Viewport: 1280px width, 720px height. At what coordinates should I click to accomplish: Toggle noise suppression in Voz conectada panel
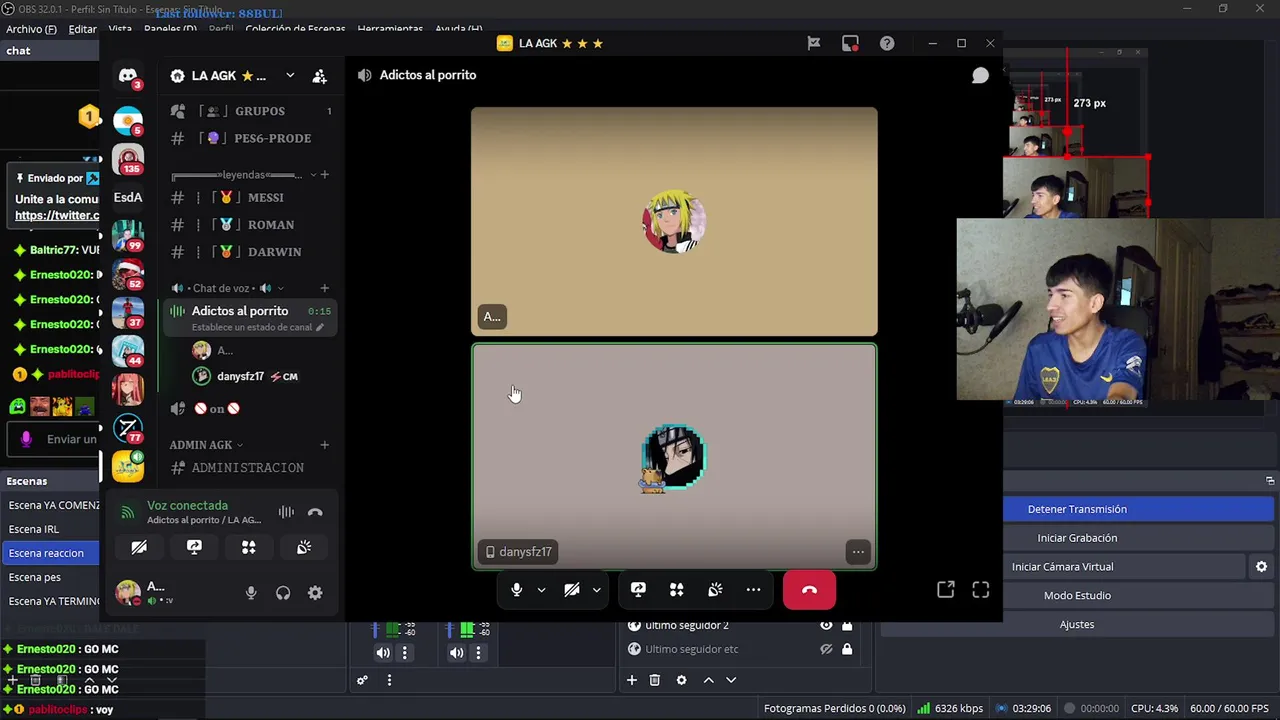click(x=286, y=512)
